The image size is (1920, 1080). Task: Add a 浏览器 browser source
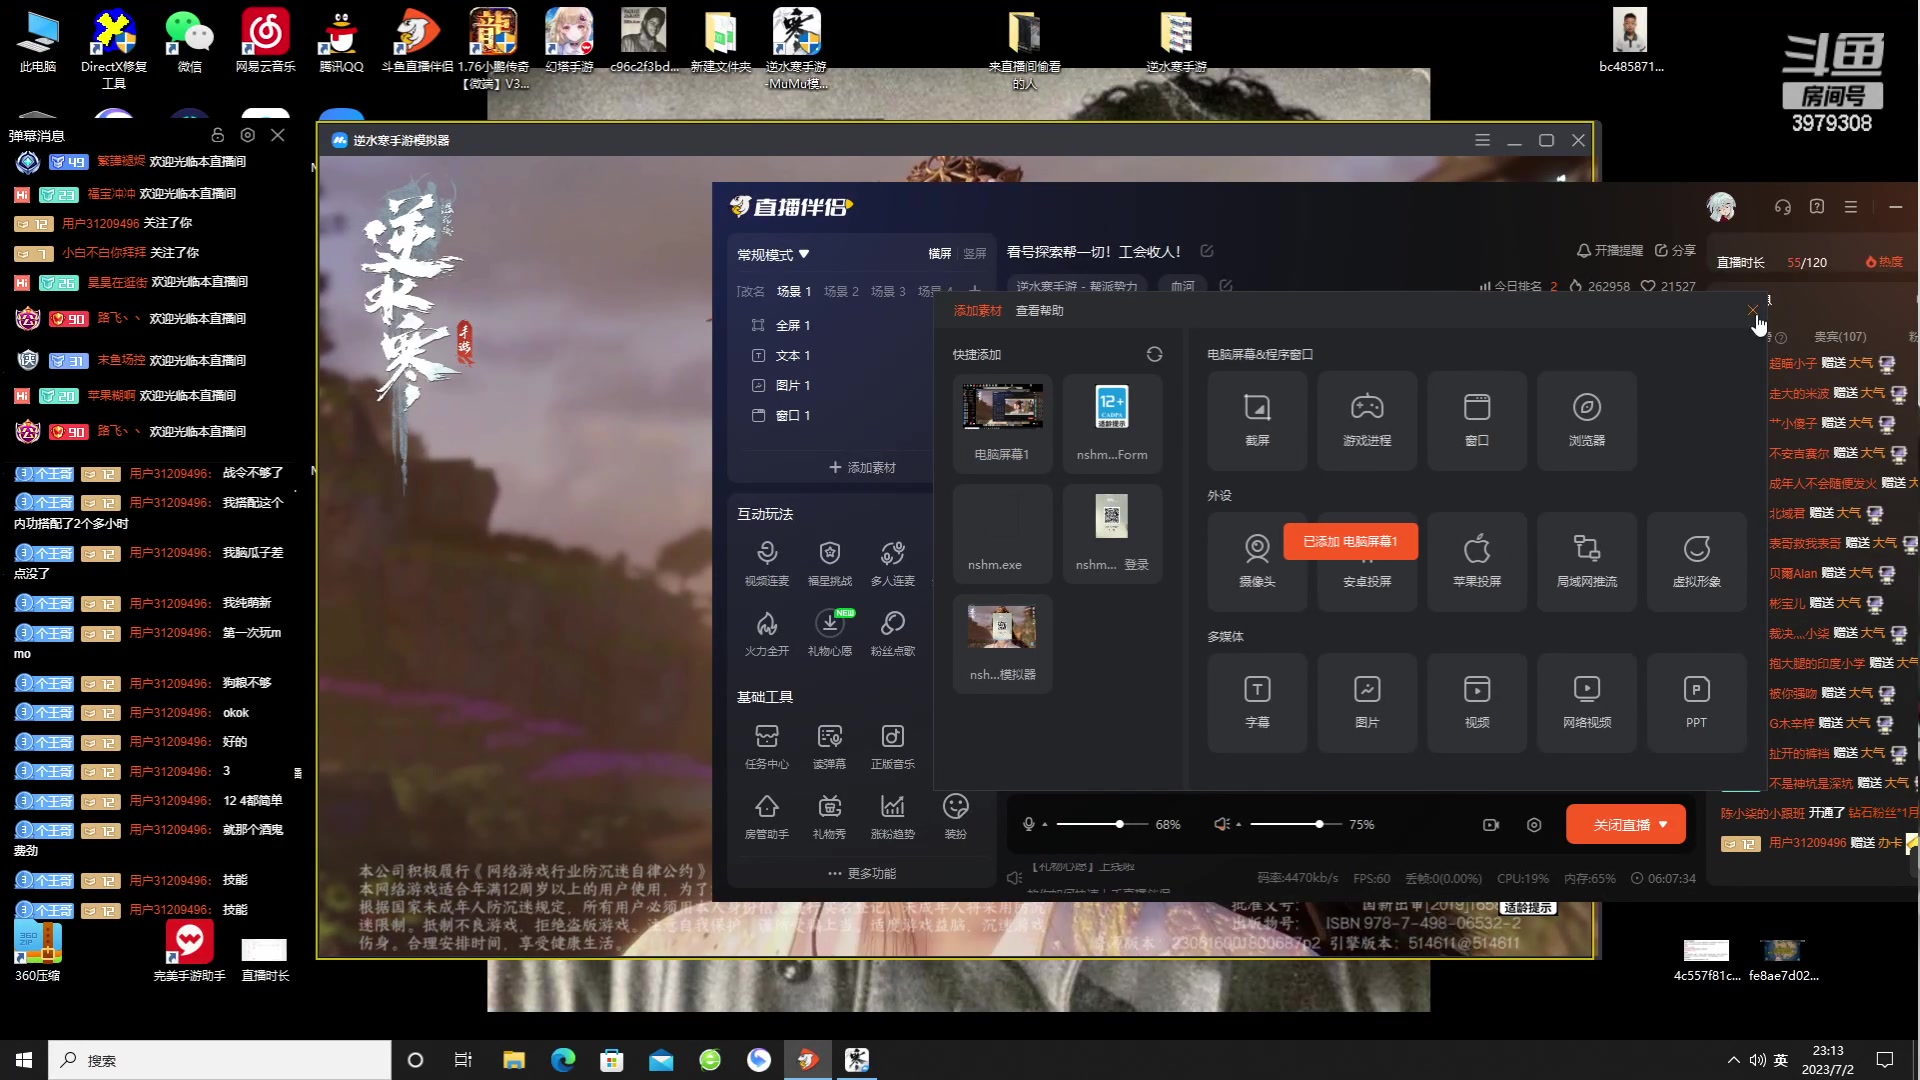pos(1587,420)
